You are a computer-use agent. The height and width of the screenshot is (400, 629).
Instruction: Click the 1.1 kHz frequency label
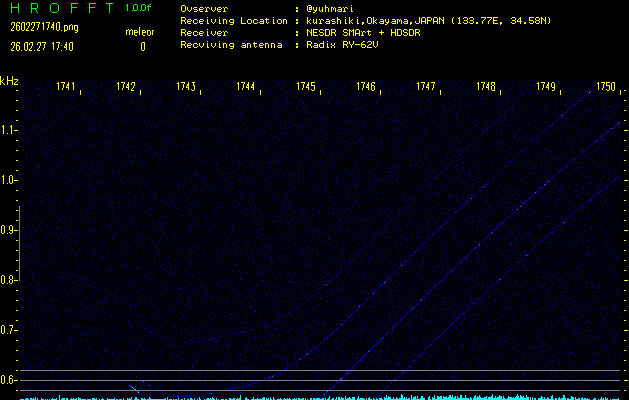[9, 130]
